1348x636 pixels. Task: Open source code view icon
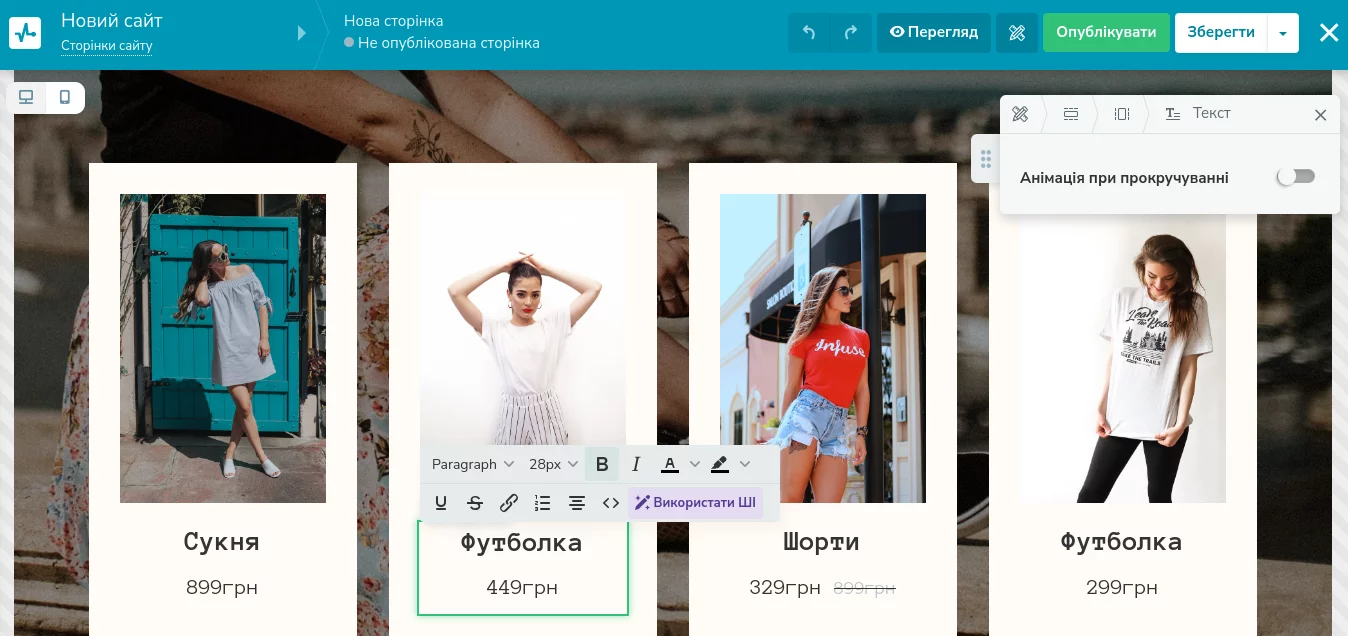pos(611,503)
